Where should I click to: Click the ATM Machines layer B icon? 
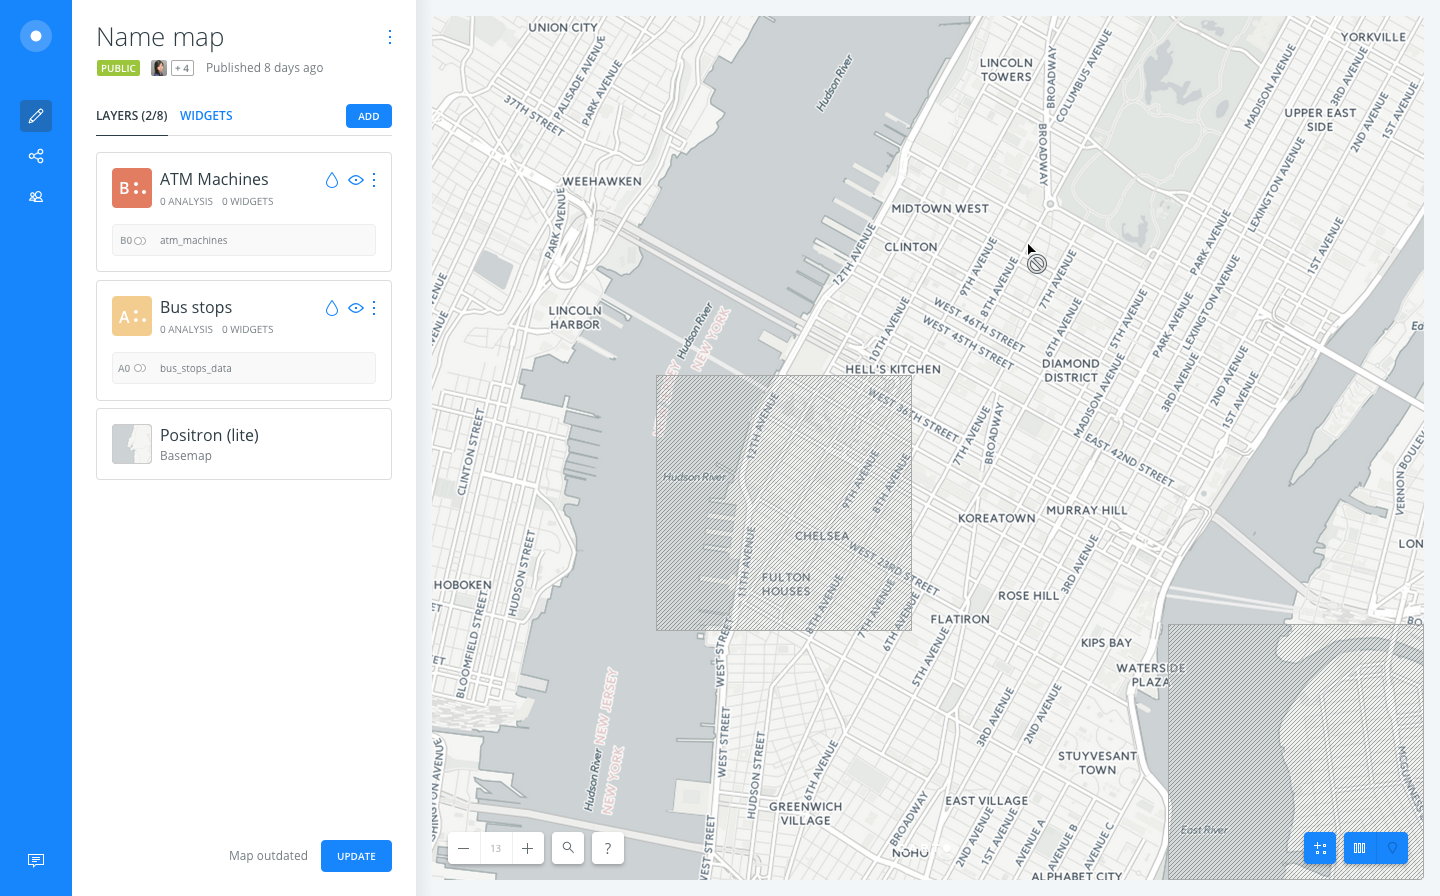(132, 188)
